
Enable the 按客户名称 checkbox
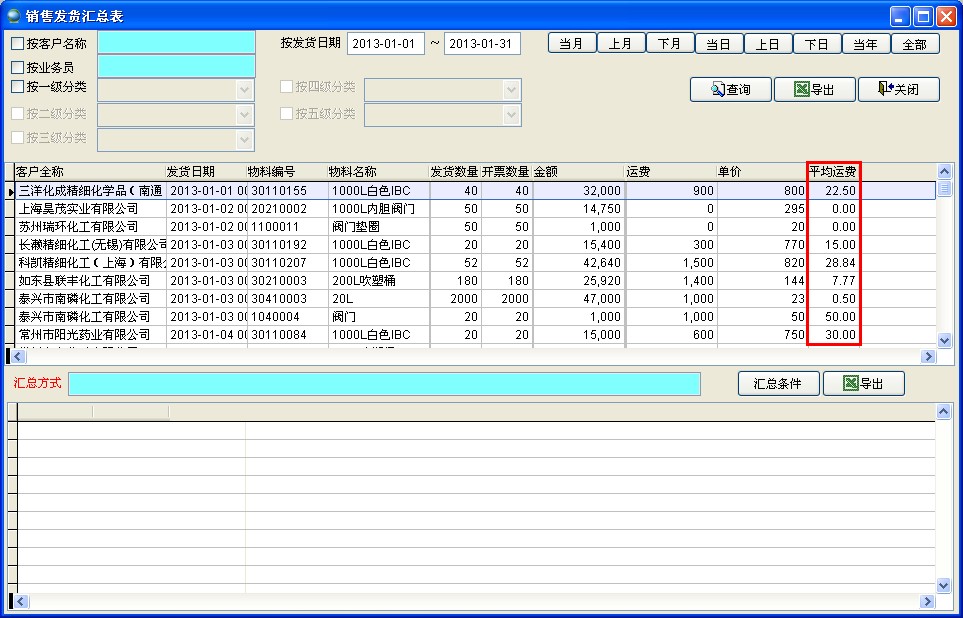(18, 43)
